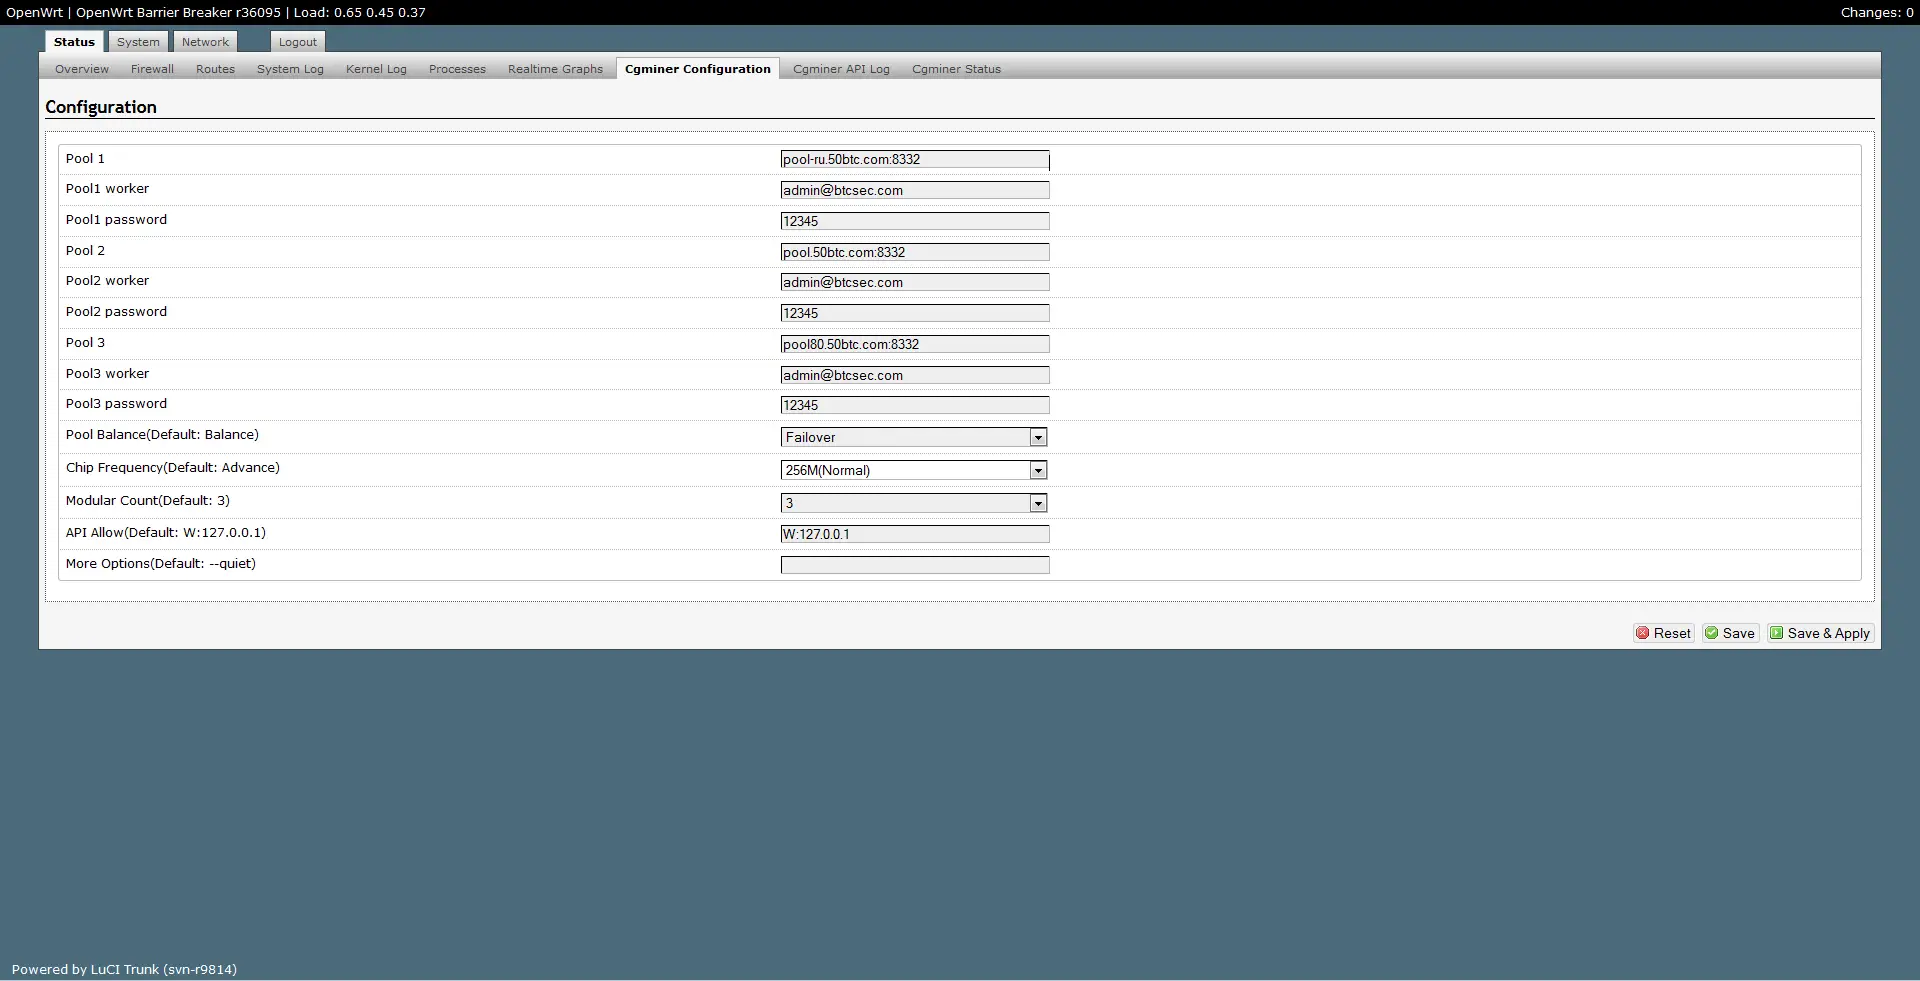Open the Realtime Graphs subtab
Image resolution: width=1920 pixels, height=981 pixels.
tap(555, 69)
